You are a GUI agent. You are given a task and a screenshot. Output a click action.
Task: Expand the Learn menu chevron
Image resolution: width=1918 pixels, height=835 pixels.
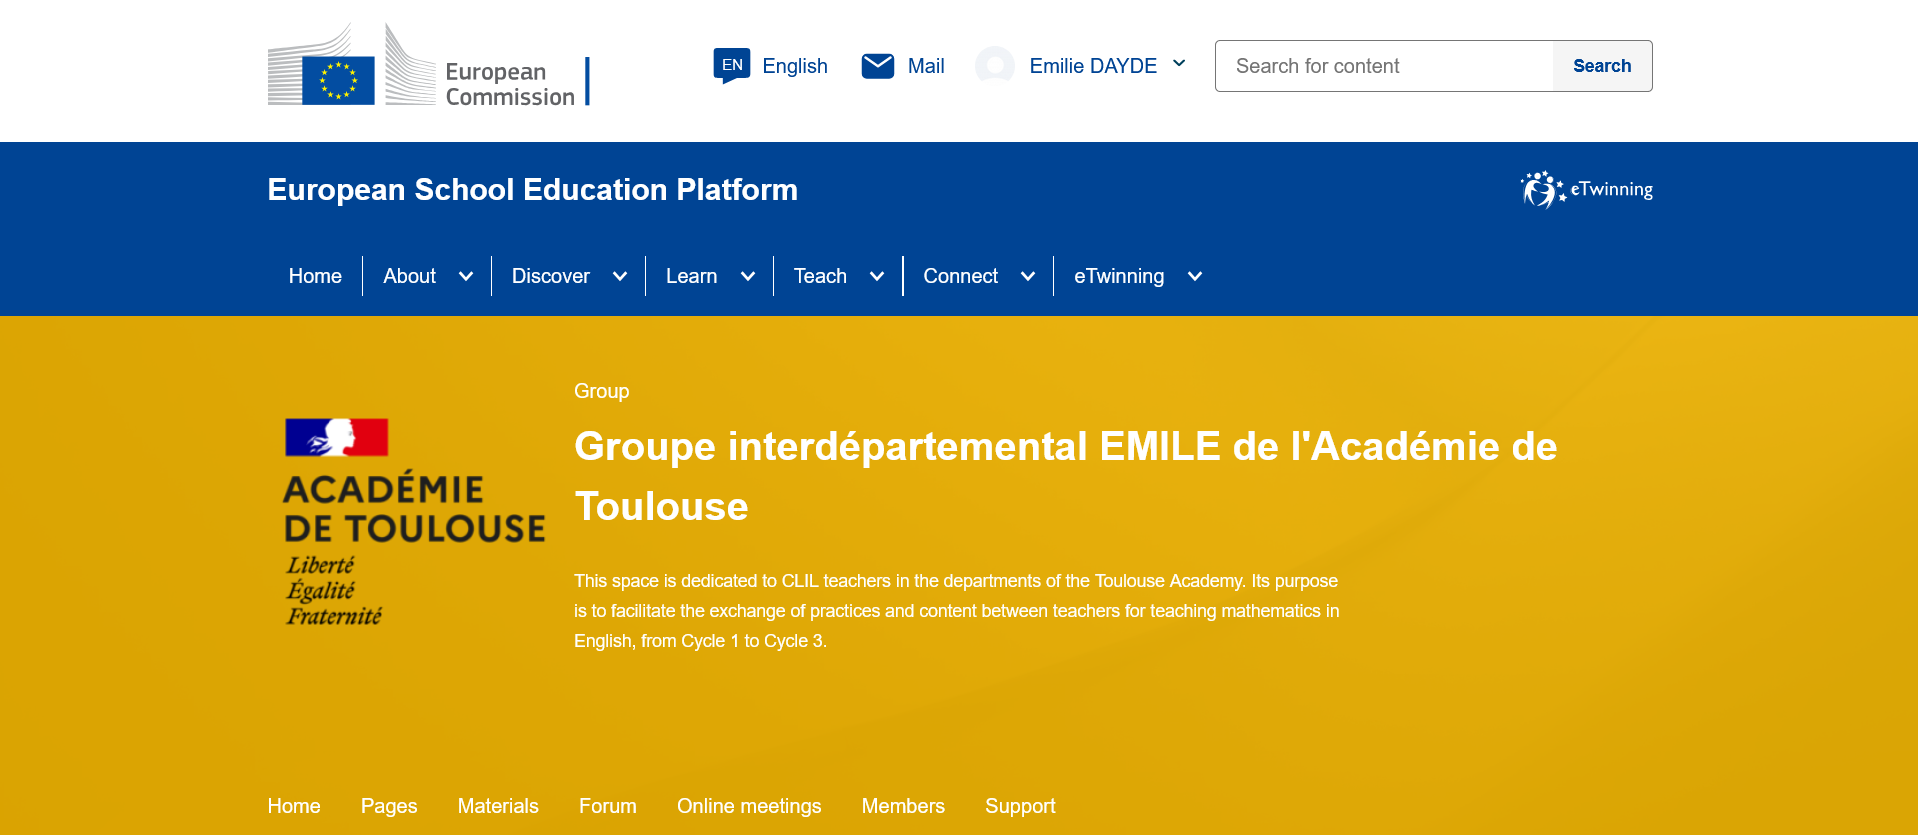[x=748, y=276]
